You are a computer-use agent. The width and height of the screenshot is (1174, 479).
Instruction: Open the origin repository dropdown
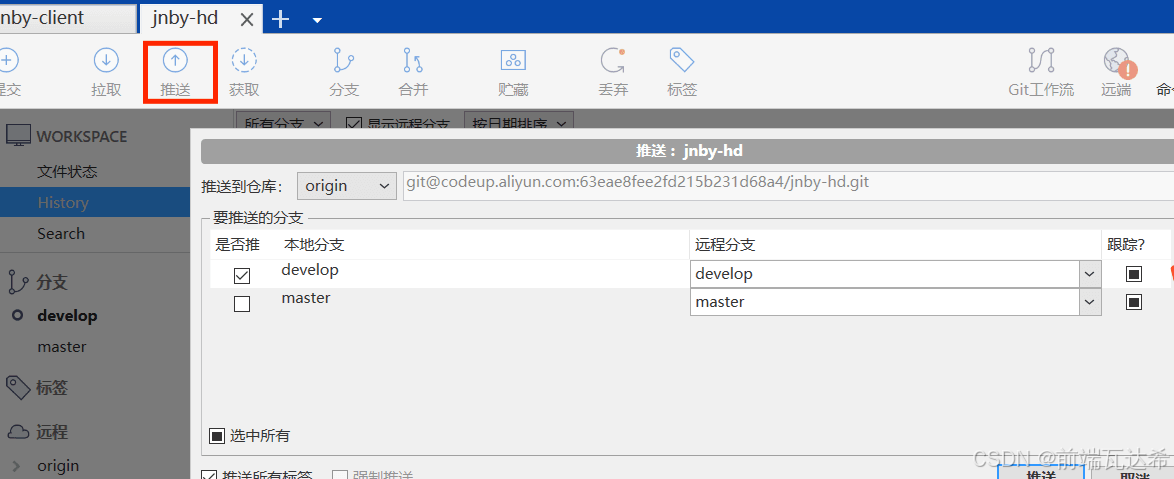pos(347,186)
